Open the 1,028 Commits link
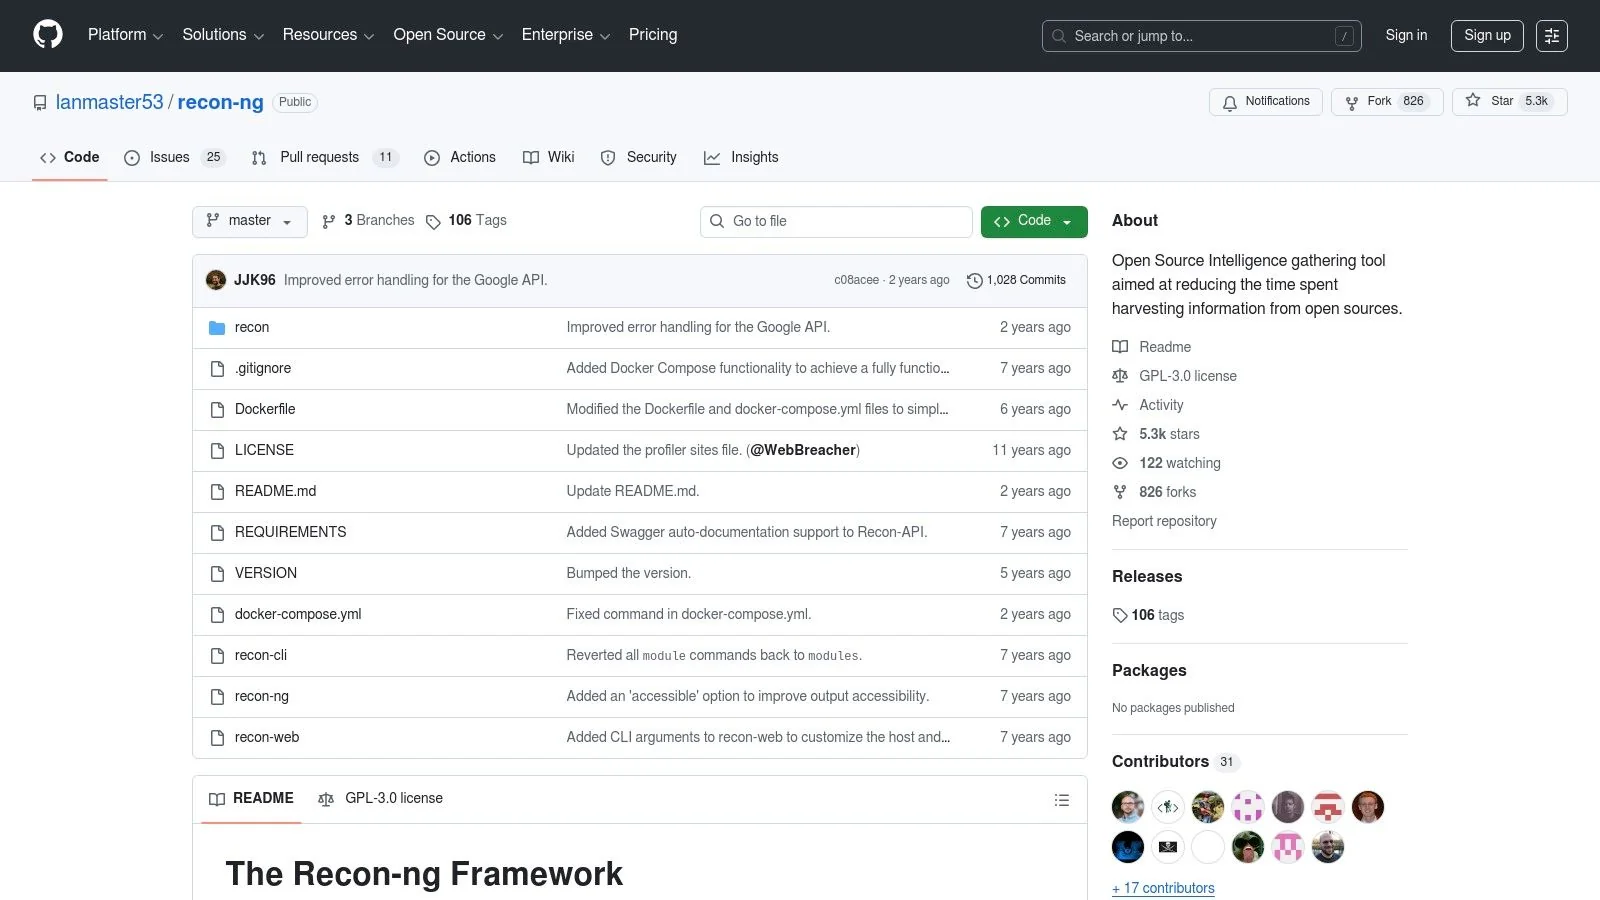This screenshot has width=1600, height=900. (1016, 281)
